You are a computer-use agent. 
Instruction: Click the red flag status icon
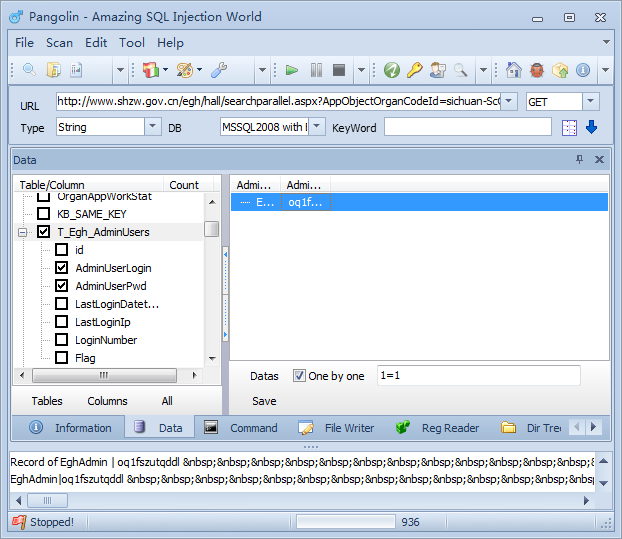[19, 522]
